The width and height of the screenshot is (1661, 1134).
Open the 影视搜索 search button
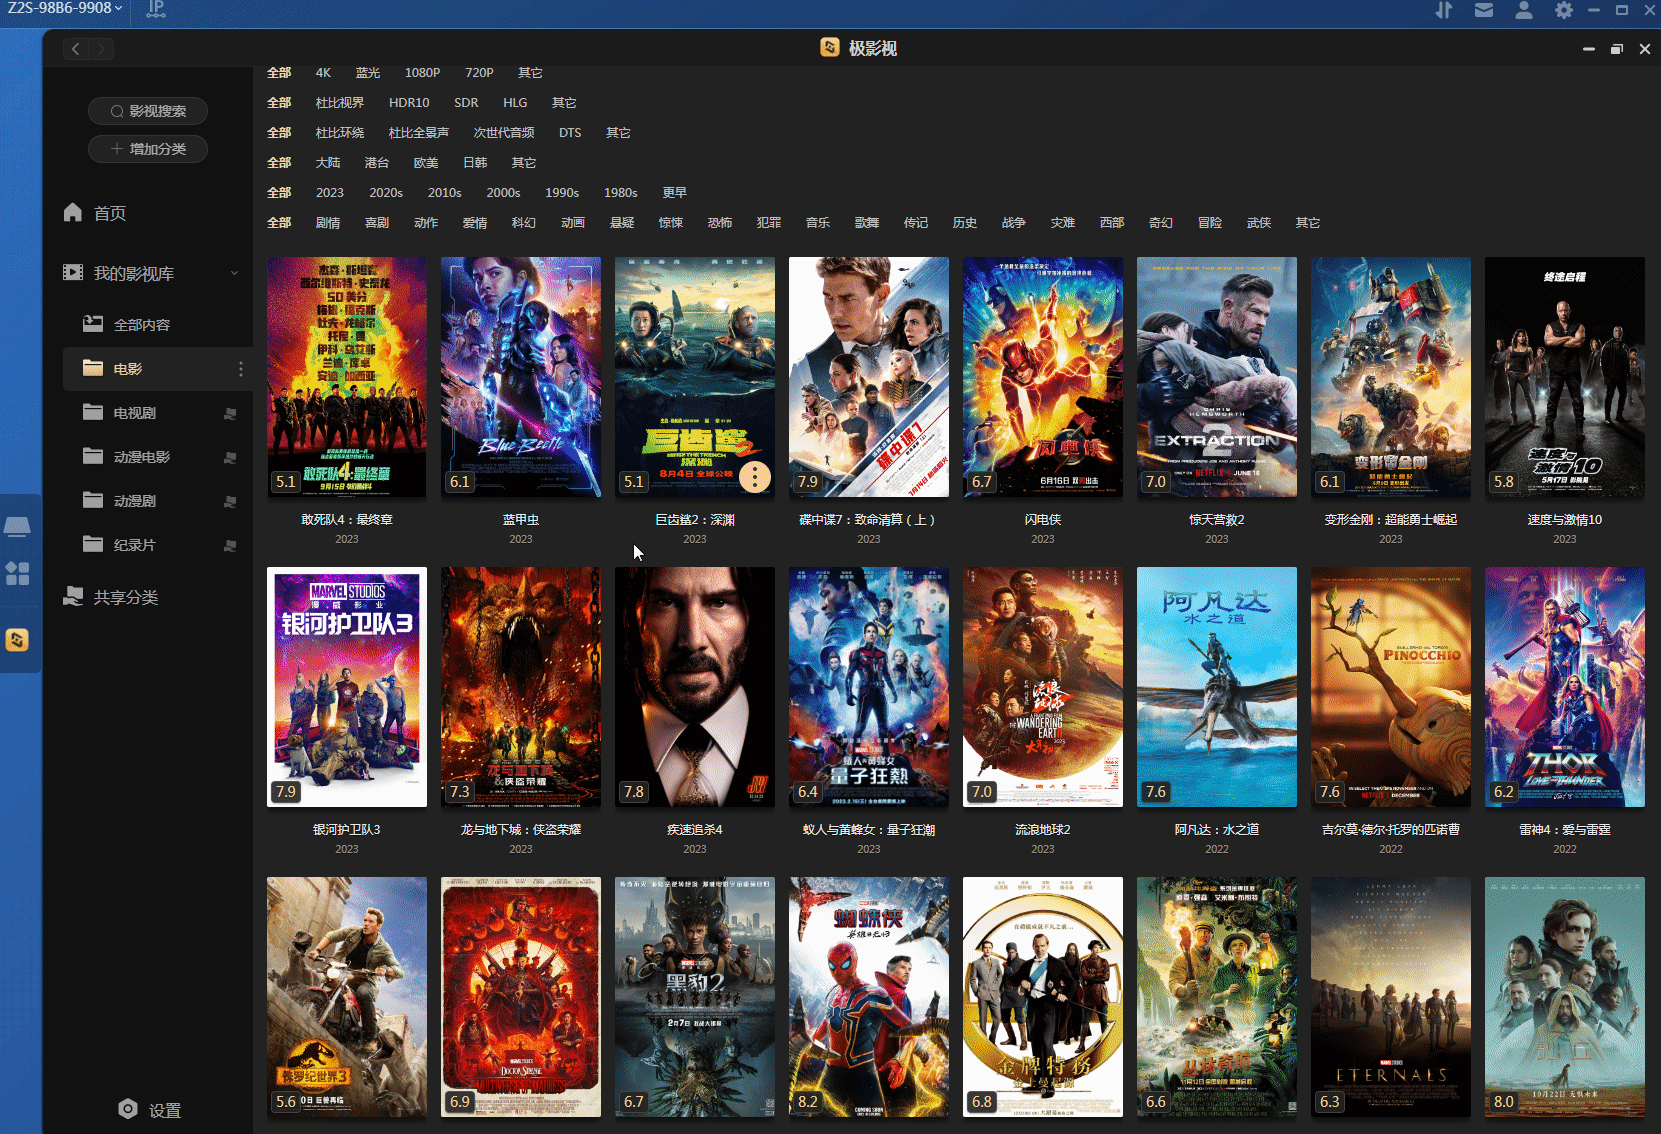point(148,111)
